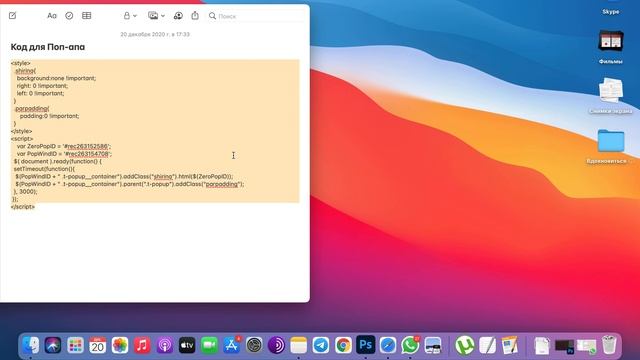Open Tor Browser in the Dock
Viewport: 640px width, 360px height.
pyautogui.click(x=276, y=345)
